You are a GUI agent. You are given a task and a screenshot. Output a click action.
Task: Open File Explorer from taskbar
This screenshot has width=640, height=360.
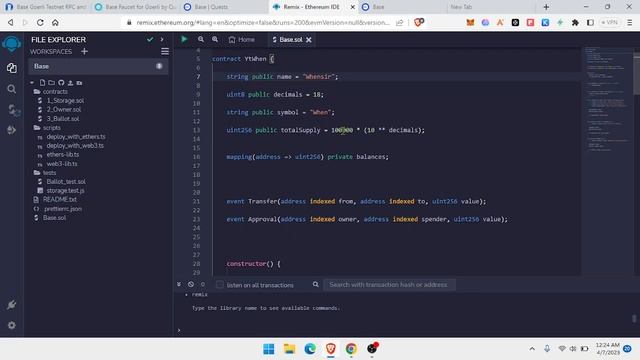[x=289, y=349]
